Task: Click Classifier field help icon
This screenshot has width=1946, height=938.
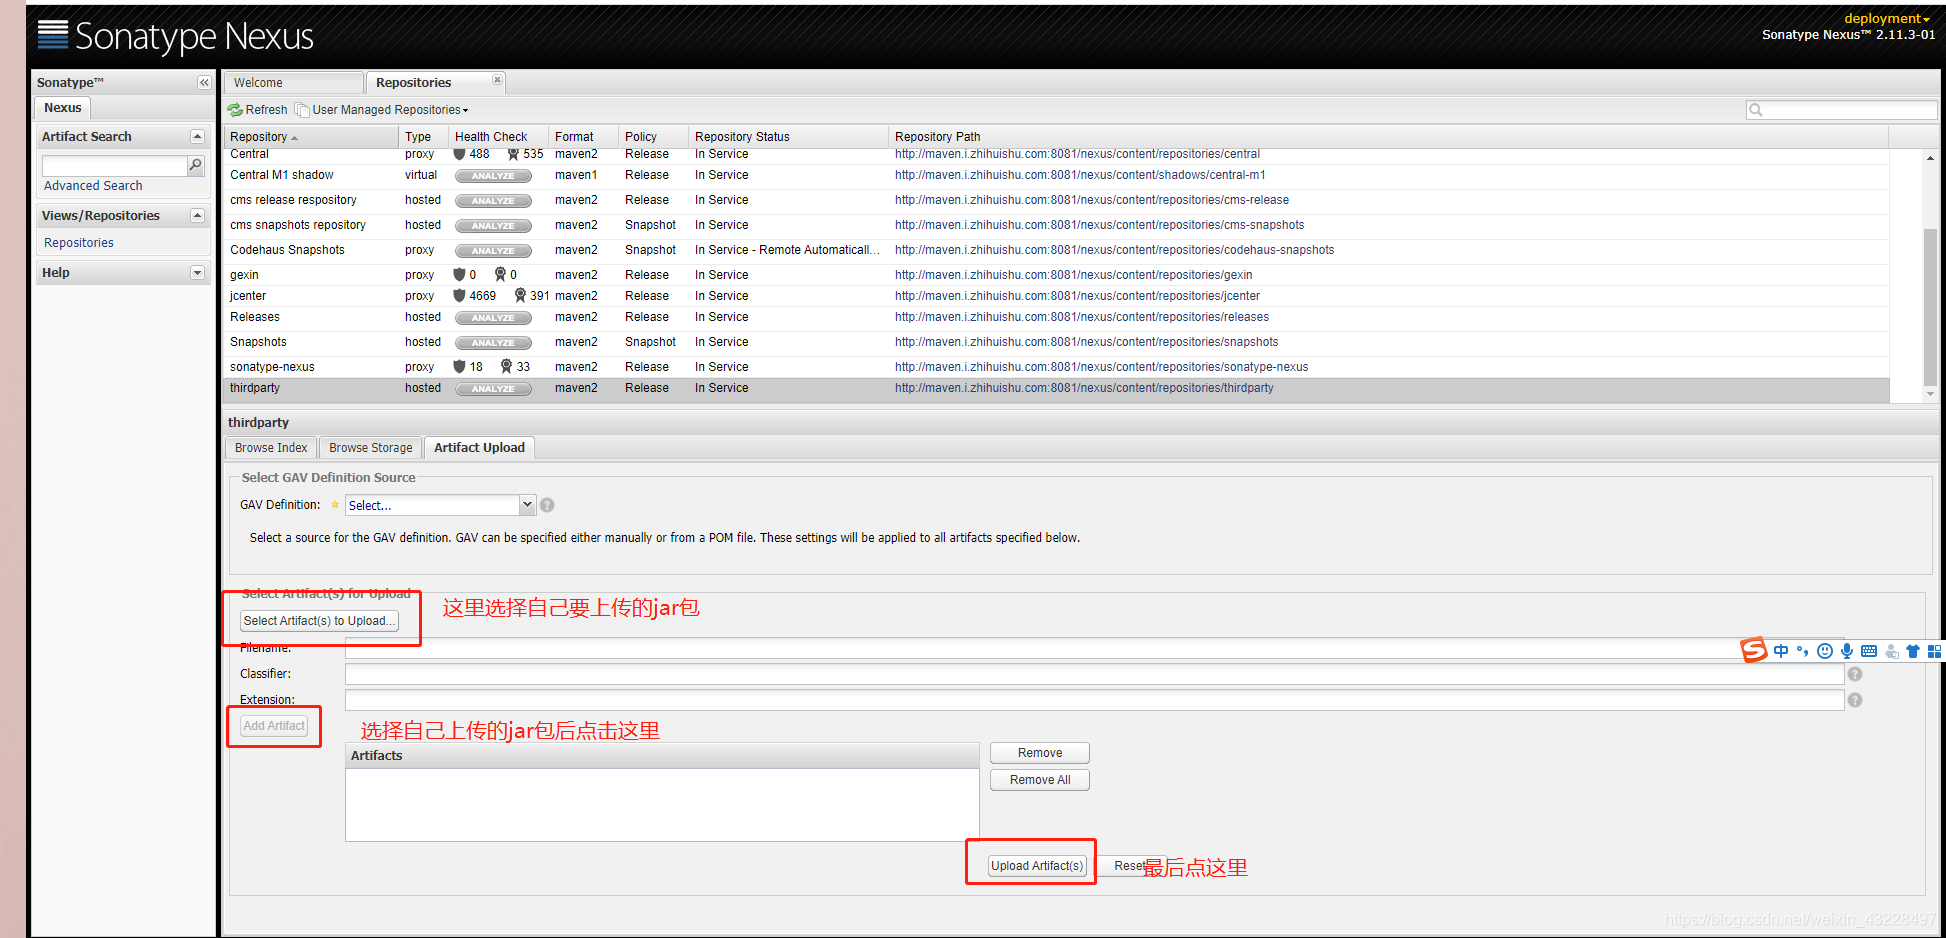Action: tap(1855, 674)
